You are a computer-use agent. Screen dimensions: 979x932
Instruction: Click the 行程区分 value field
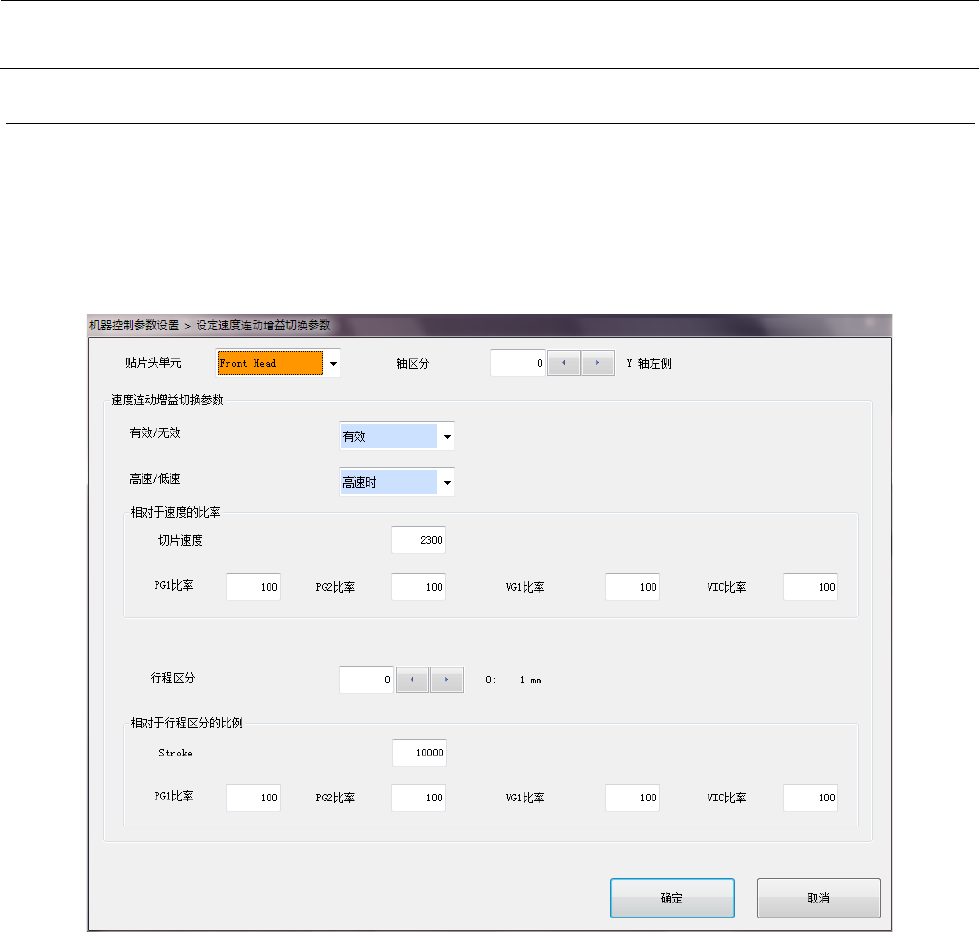tap(367, 680)
